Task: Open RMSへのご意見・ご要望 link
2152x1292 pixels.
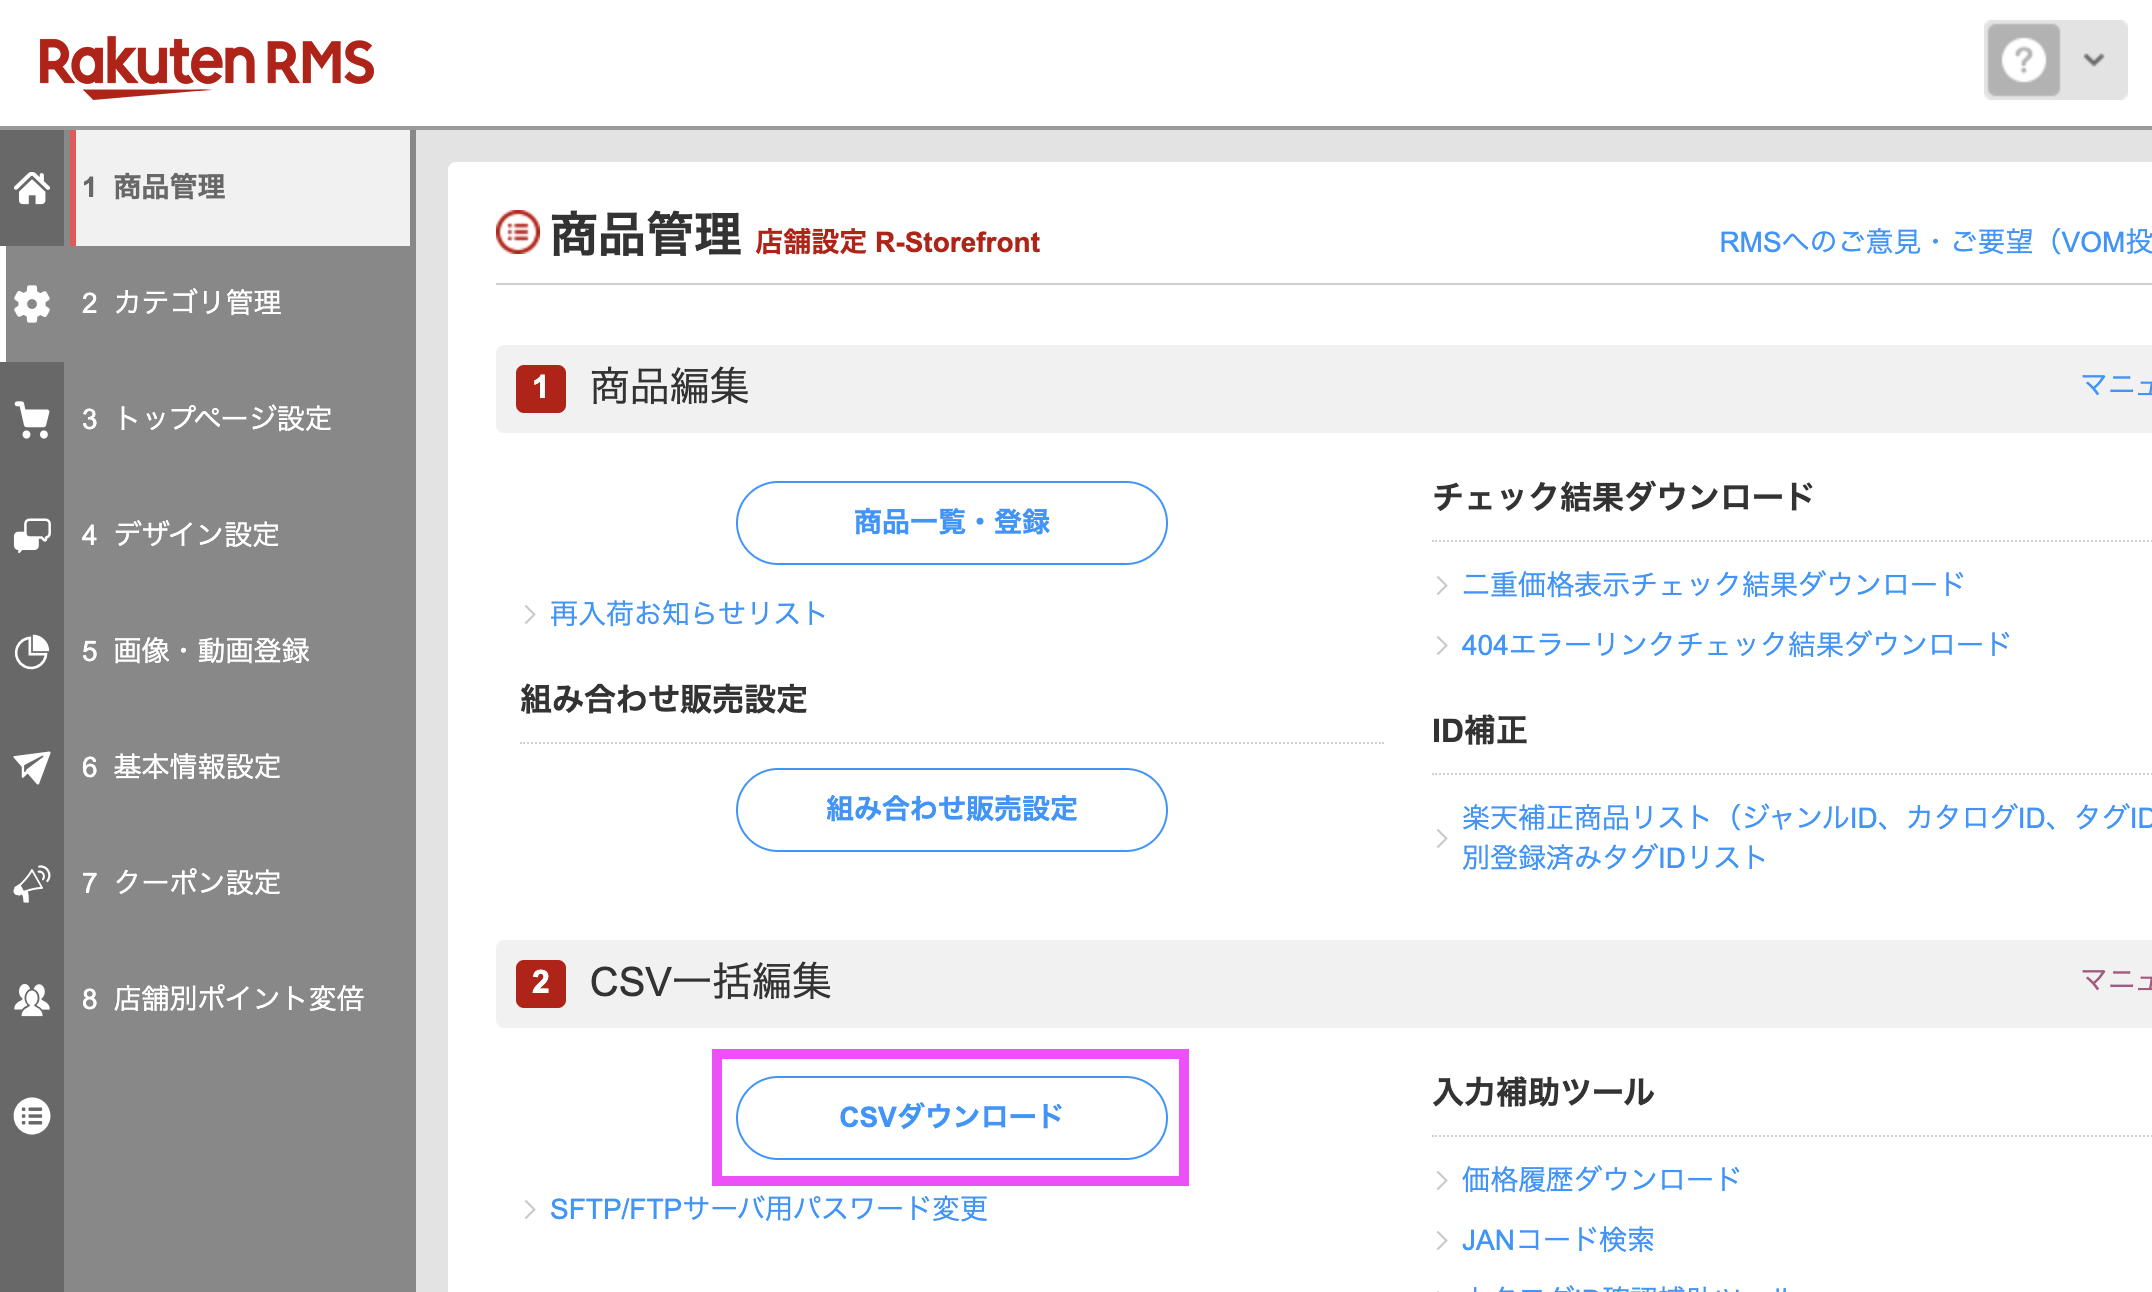Action: point(1935,242)
